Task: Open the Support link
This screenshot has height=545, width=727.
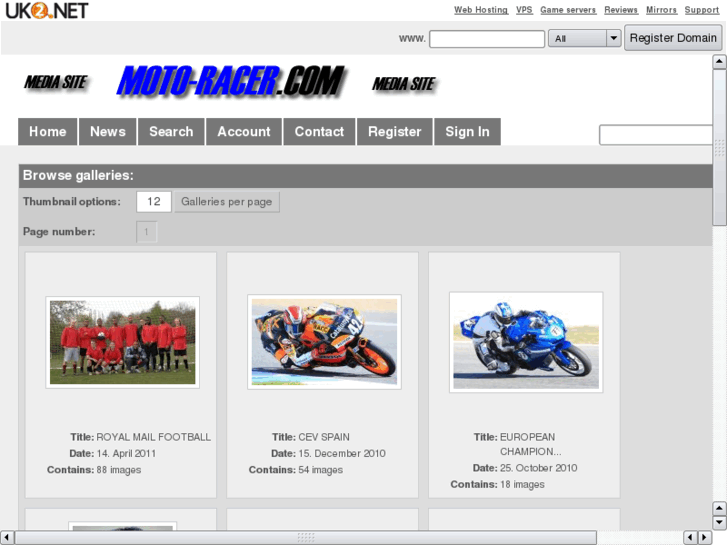Action: pyautogui.click(x=701, y=10)
